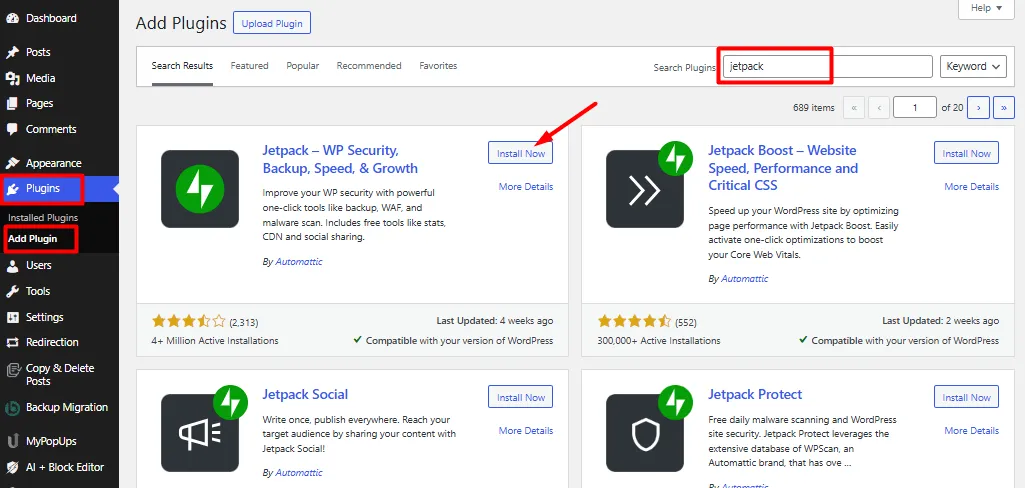Click the Settings sliders icon

coord(12,317)
